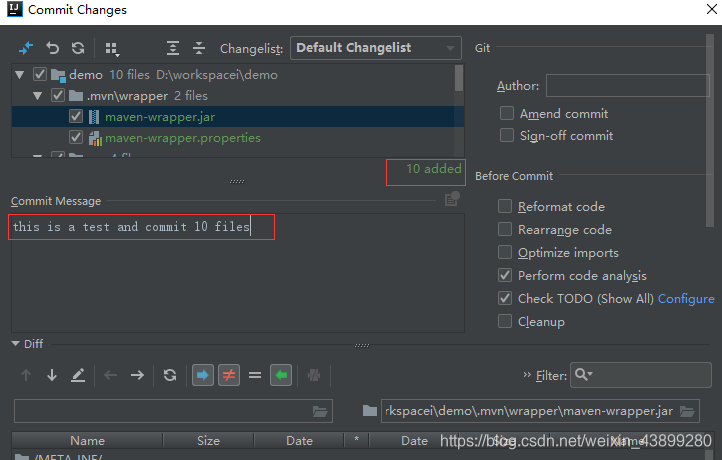Toggle the green left-arrow diff filter
722x460 pixels.
[281, 375]
